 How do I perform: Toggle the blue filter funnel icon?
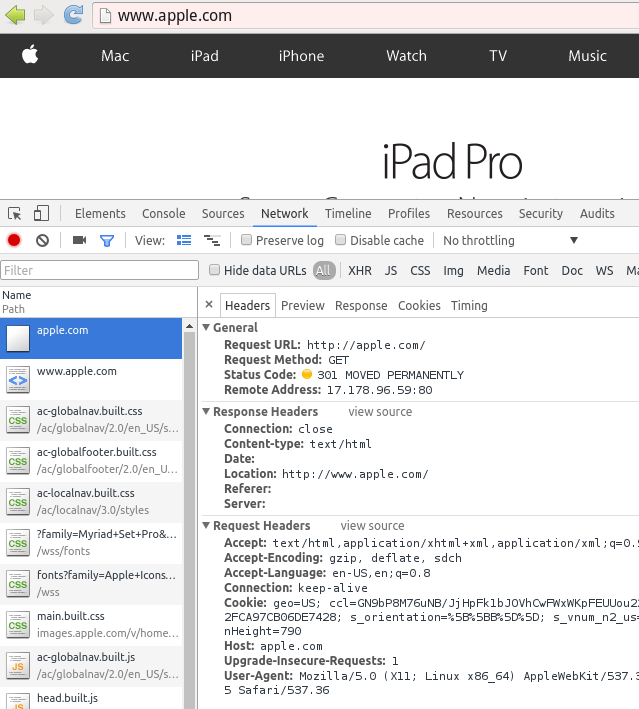click(107, 241)
